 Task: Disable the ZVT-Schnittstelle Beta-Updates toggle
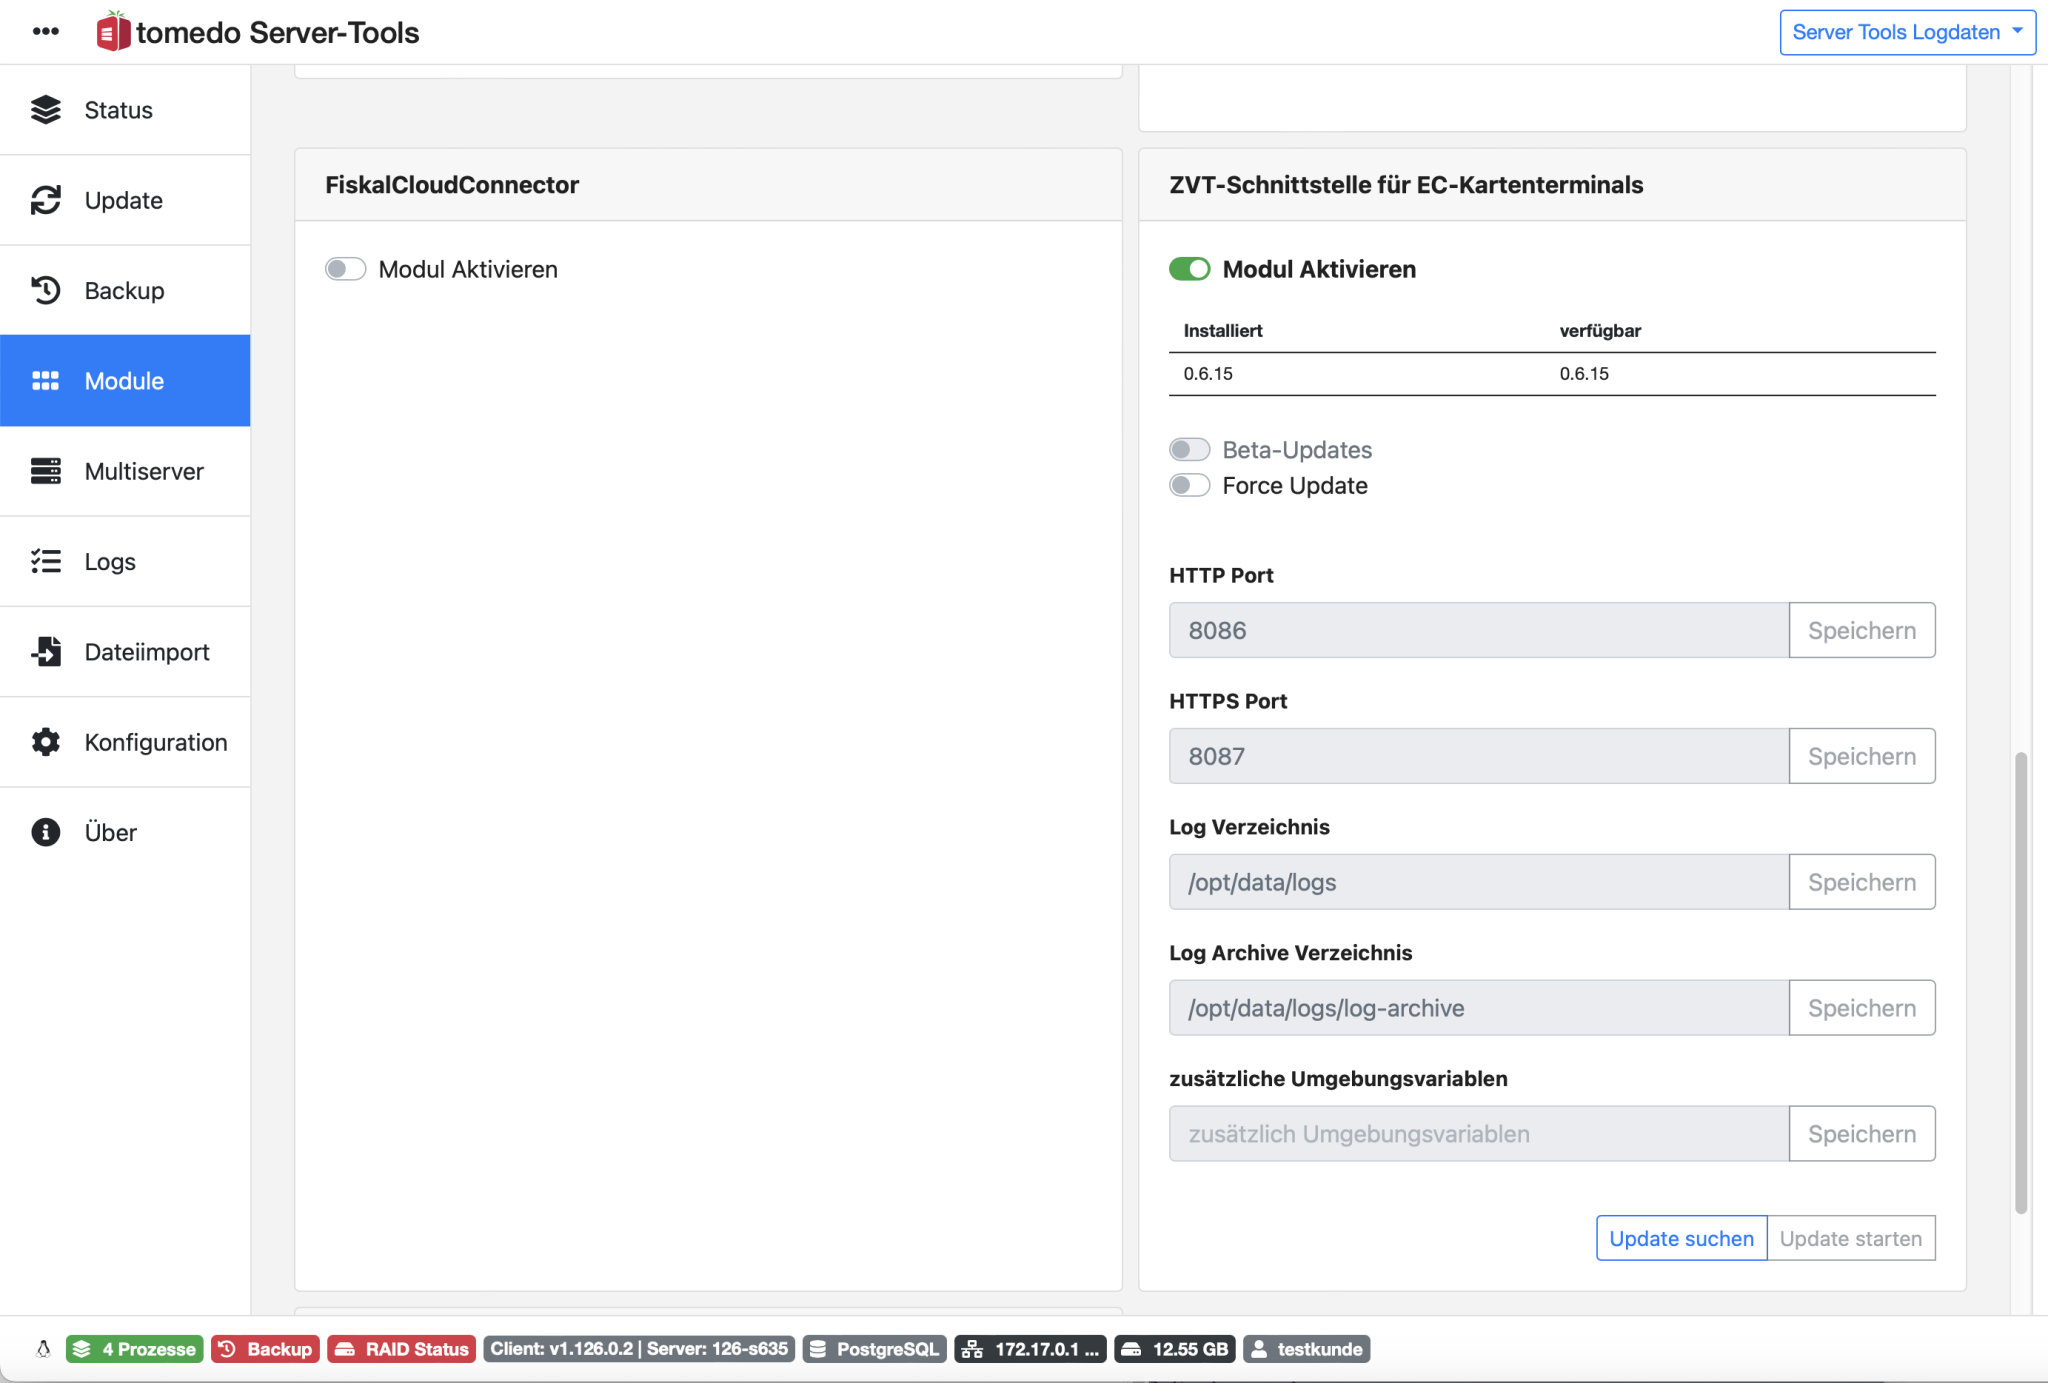tap(1188, 449)
